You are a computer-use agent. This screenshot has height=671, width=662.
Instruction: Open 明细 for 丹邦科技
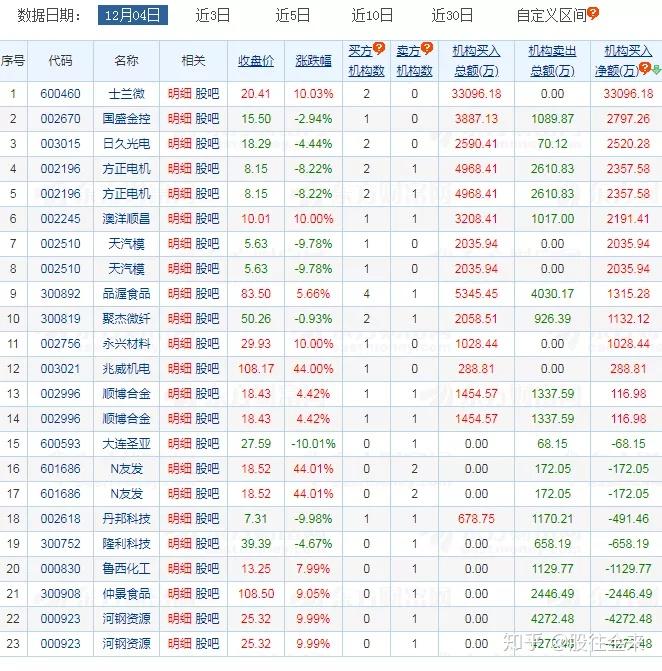tap(180, 519)
